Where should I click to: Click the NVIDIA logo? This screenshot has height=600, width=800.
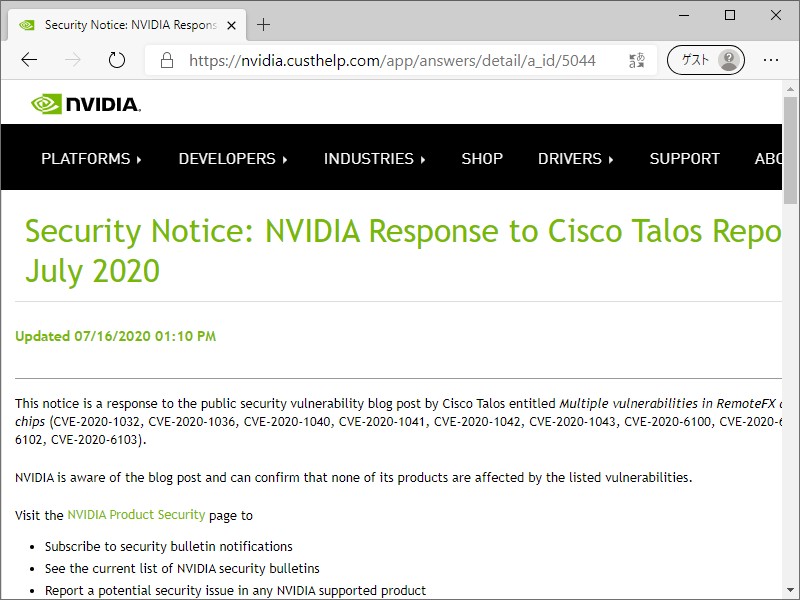(86, 103)
